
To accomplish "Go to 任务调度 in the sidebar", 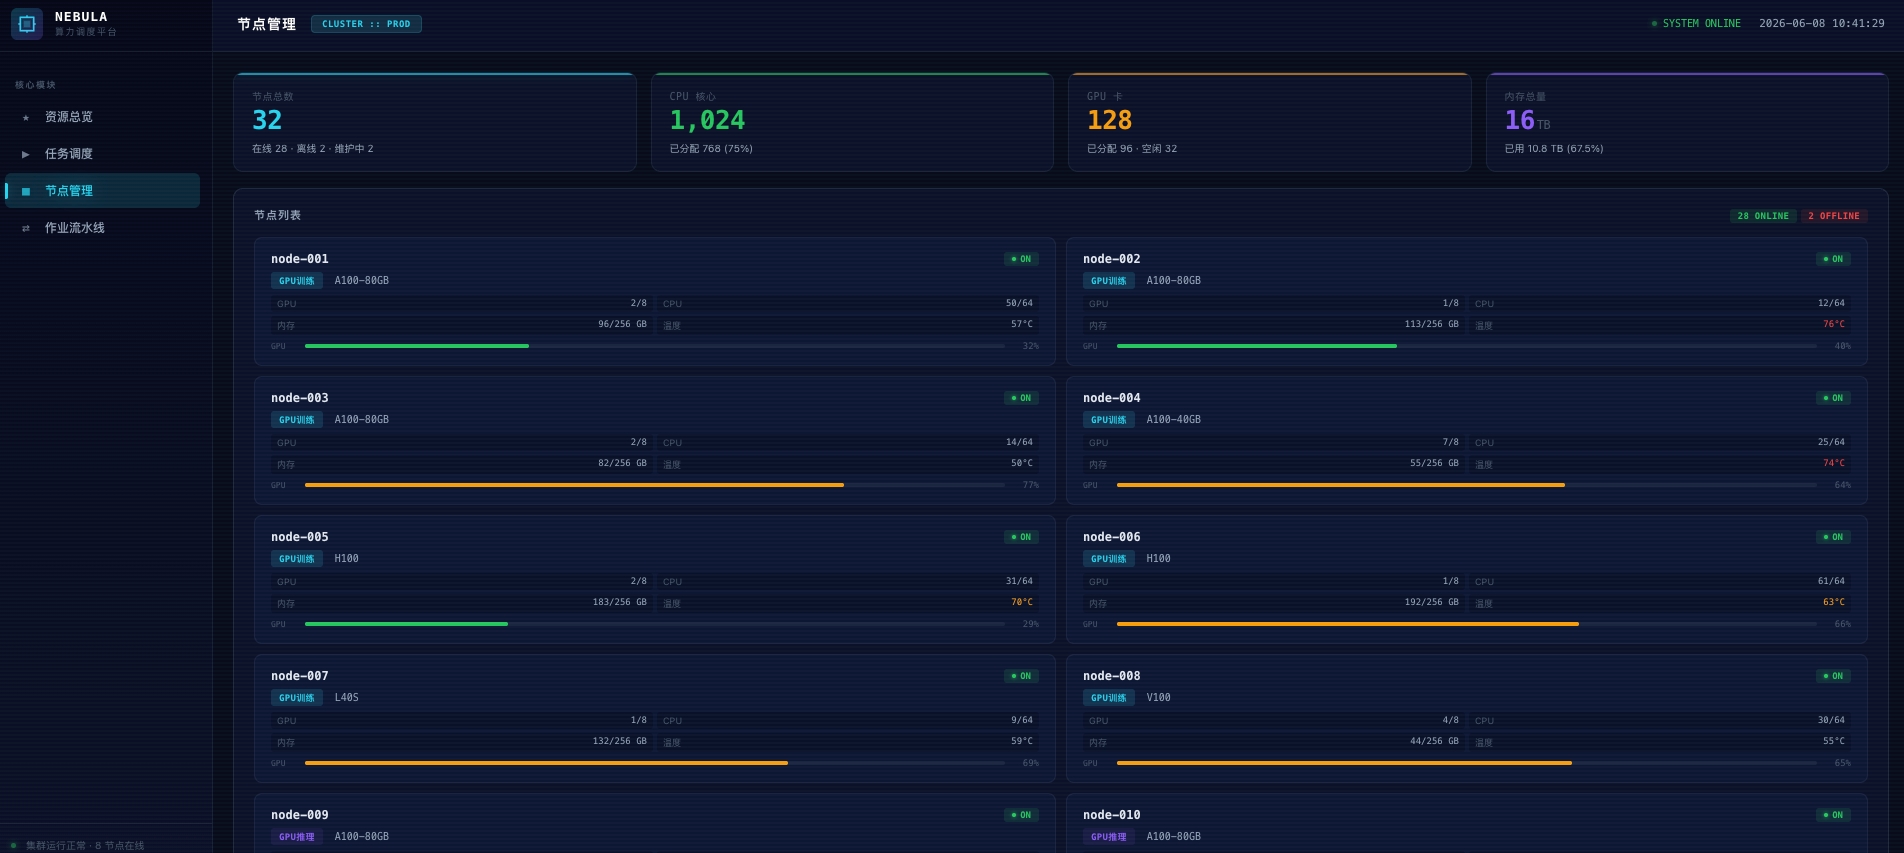I will (103, 154).
